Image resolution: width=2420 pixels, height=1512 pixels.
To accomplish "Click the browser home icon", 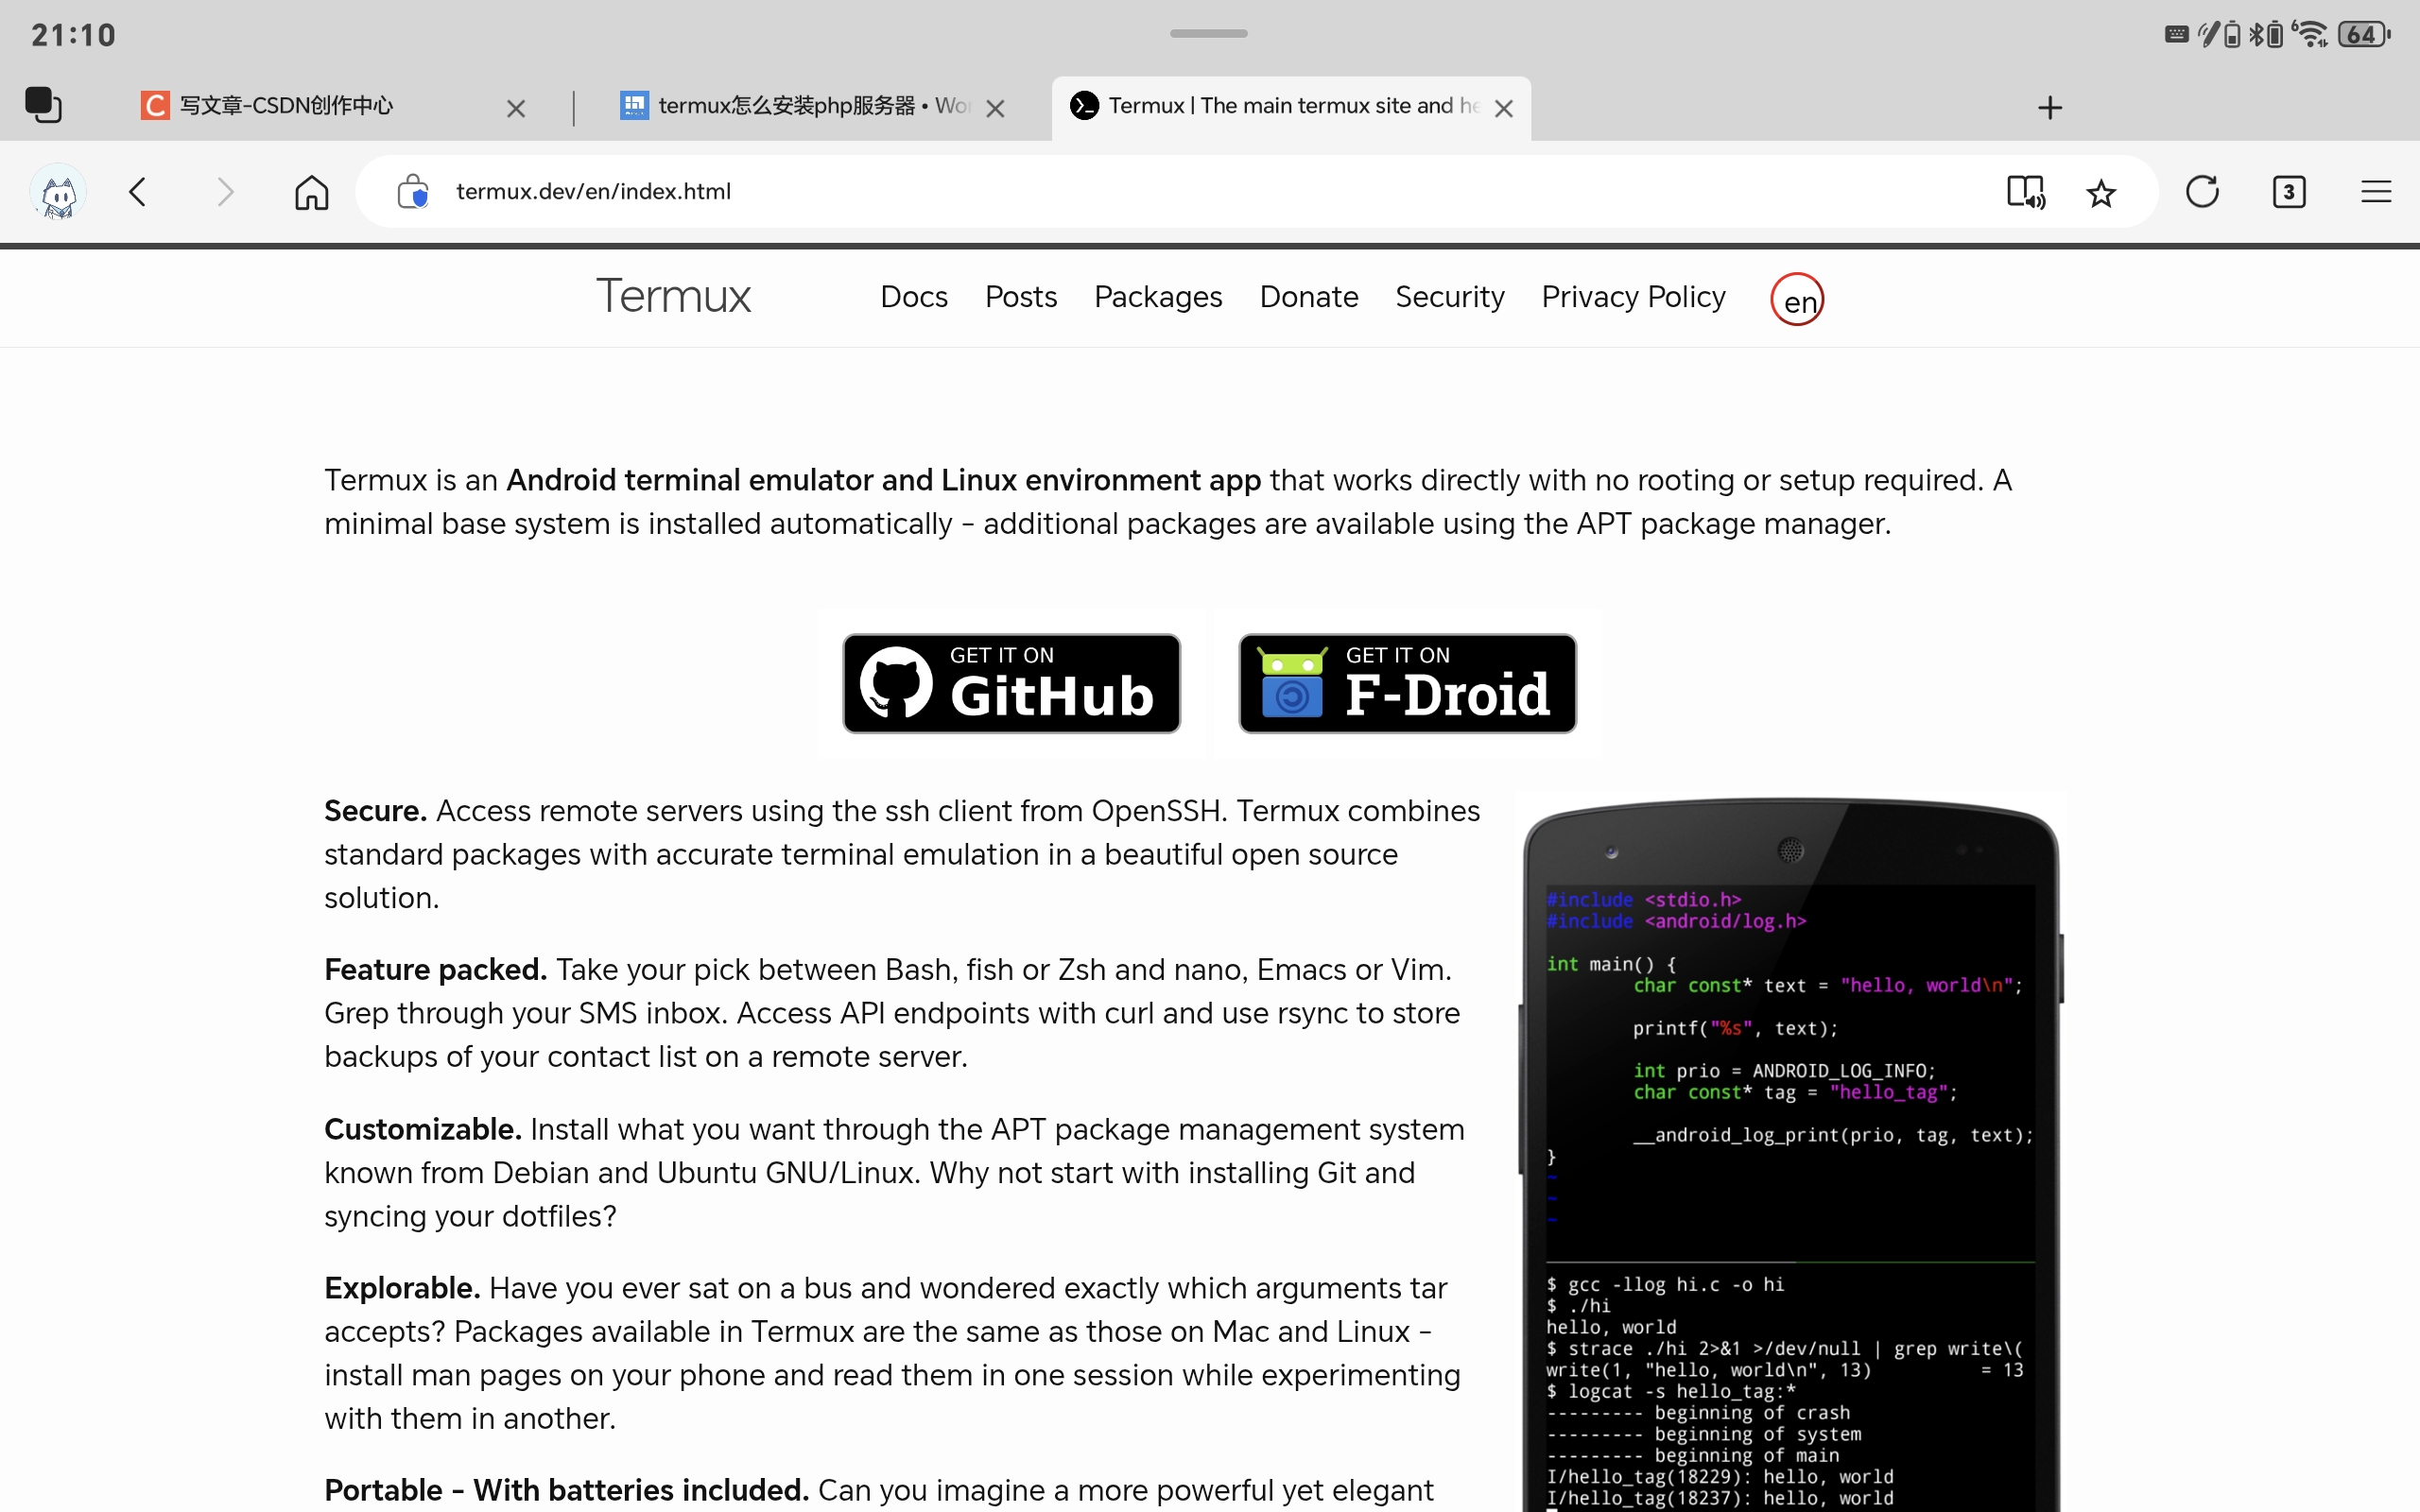I will (x=311, y=191).
